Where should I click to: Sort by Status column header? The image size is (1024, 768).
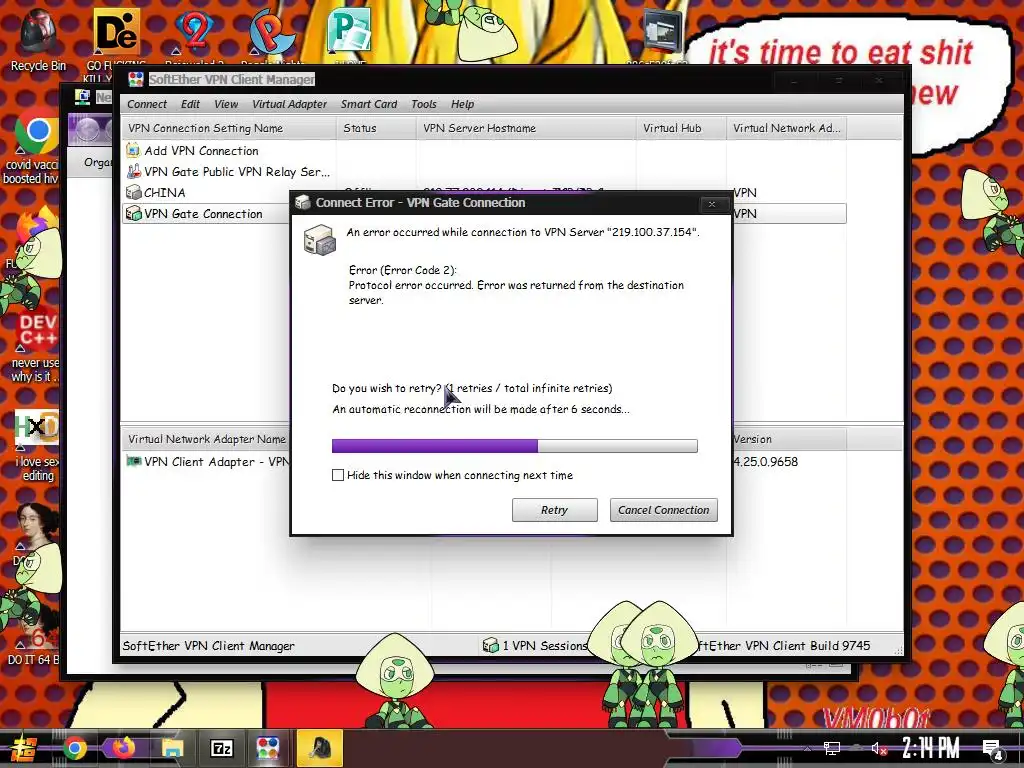(x=376, y=128)
